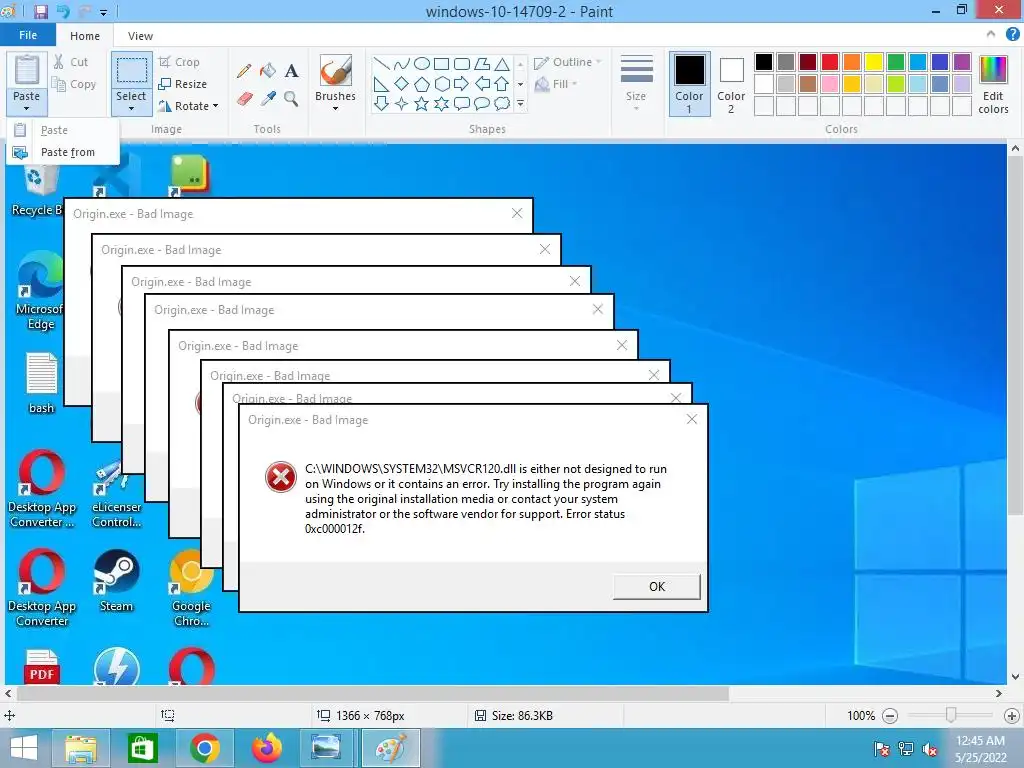The image size is (1024, 768).
Task: Pick the red color swatch
Action: (x=830, y=62)
